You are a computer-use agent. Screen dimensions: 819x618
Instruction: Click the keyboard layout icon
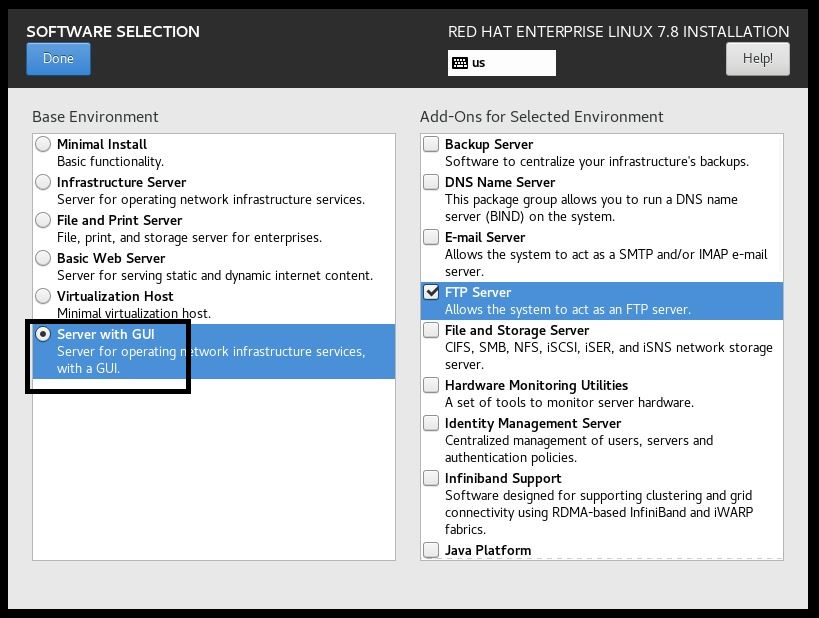tap(460, 63)
